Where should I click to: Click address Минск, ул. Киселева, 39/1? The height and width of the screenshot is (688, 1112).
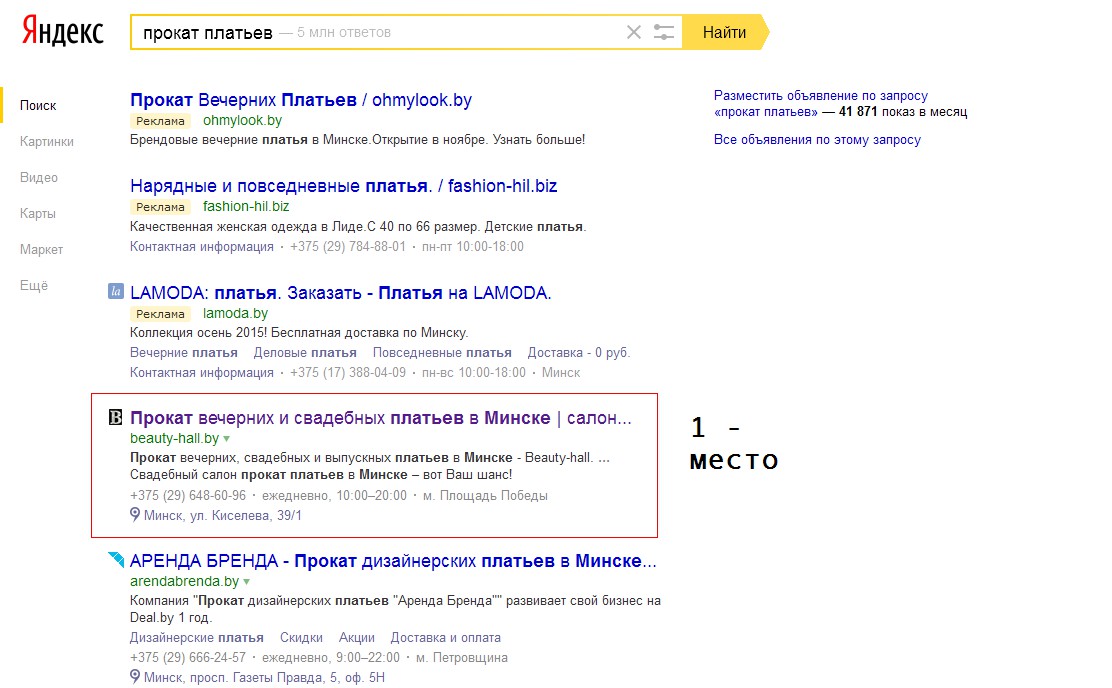click(223, 516)
